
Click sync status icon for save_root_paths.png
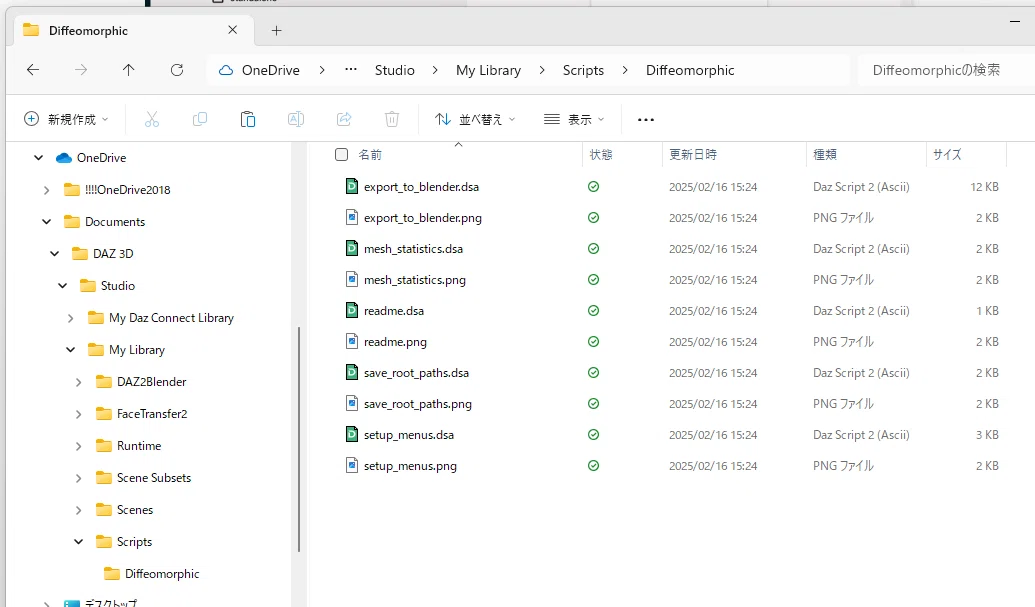pyautogui.click(x=593, y=403)
